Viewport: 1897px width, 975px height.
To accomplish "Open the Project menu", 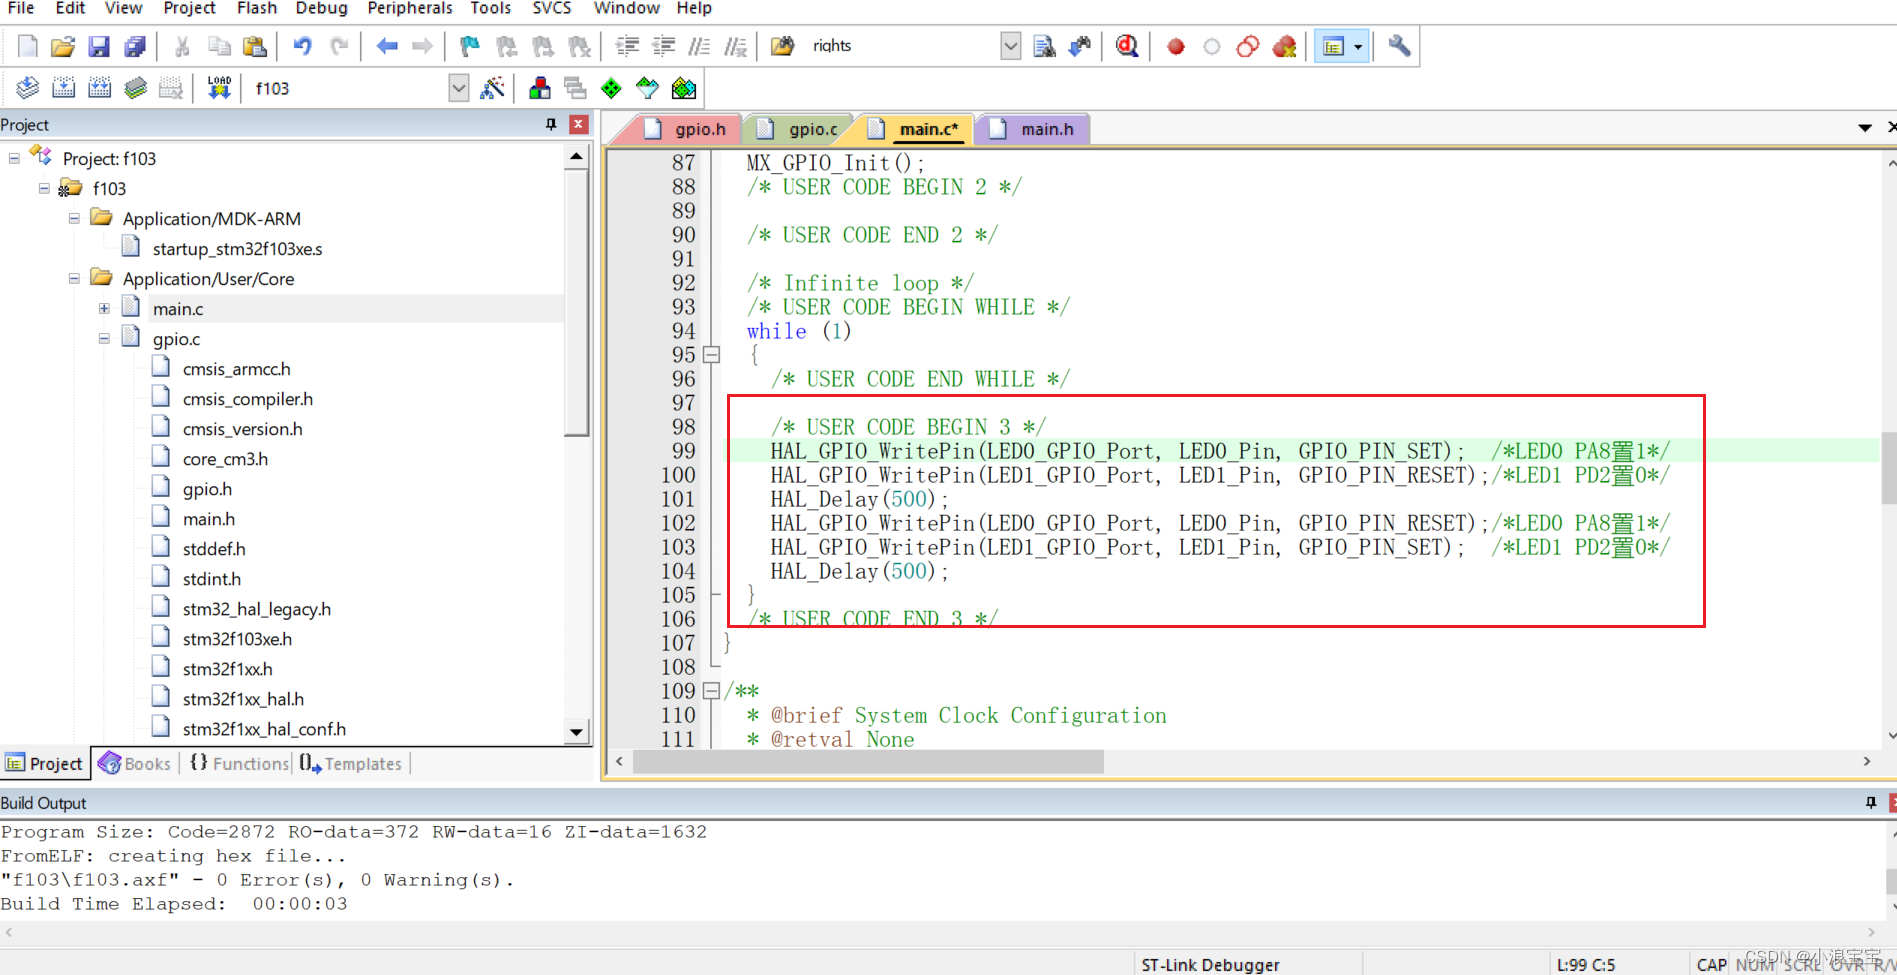I will (189, 9).
